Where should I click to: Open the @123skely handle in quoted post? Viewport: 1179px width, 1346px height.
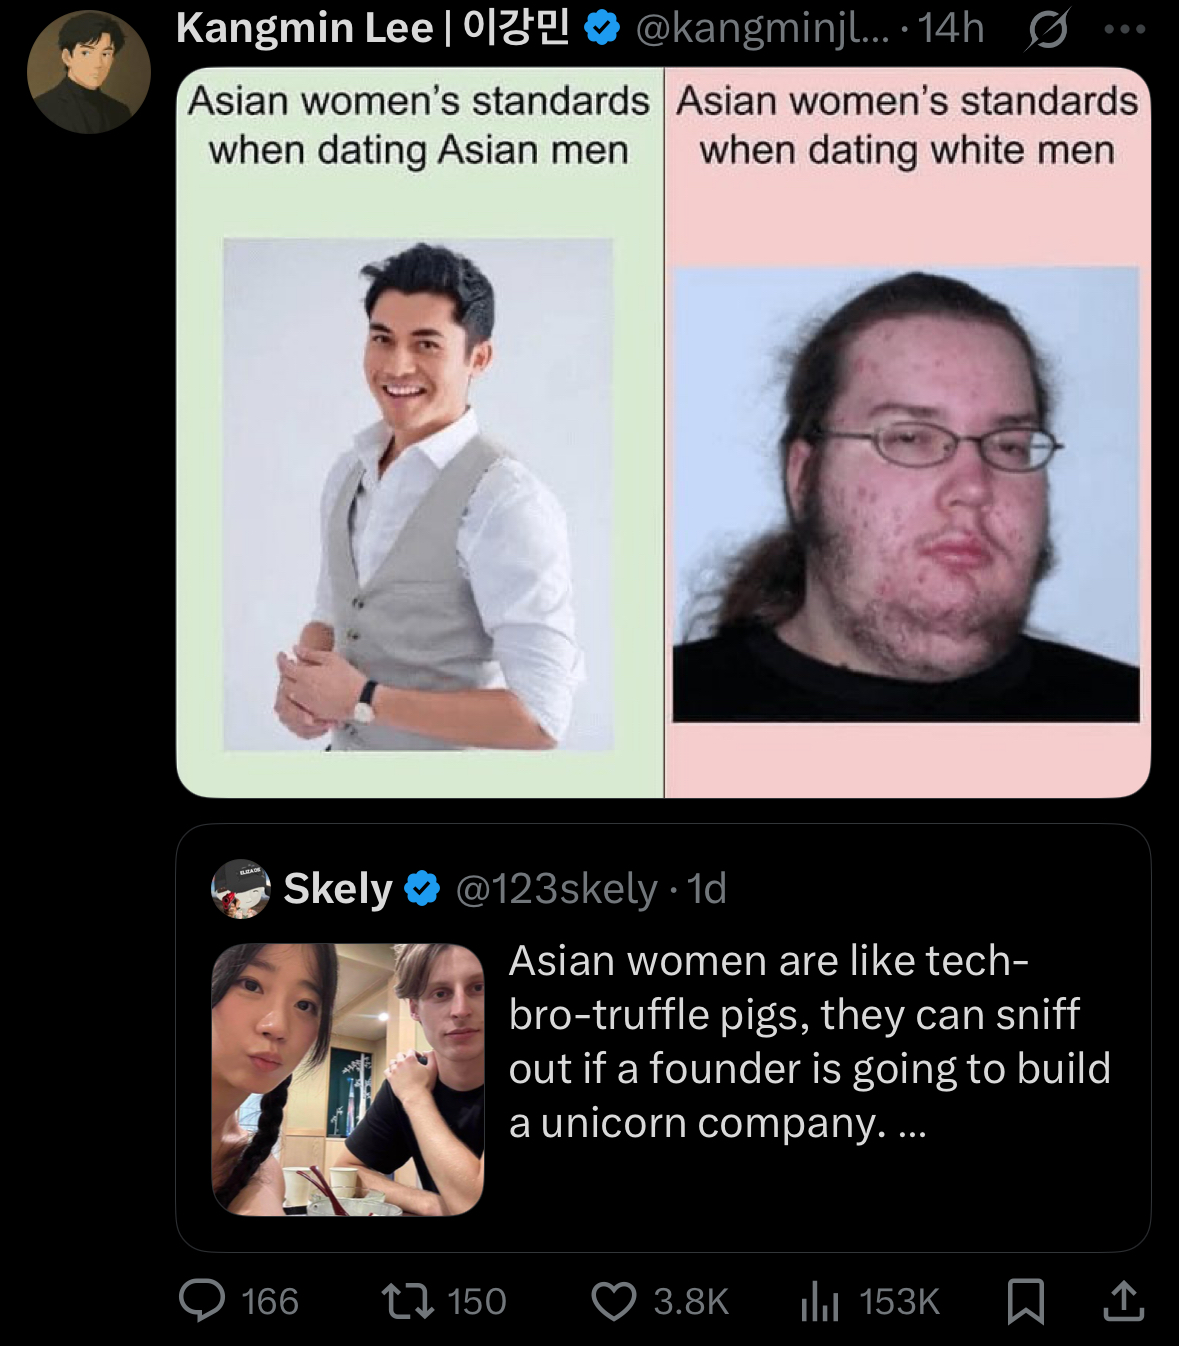click(x=556, y=888)
